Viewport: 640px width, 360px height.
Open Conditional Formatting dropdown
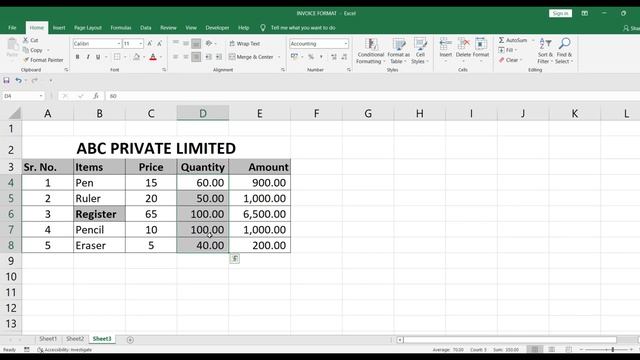coord(370,51)
